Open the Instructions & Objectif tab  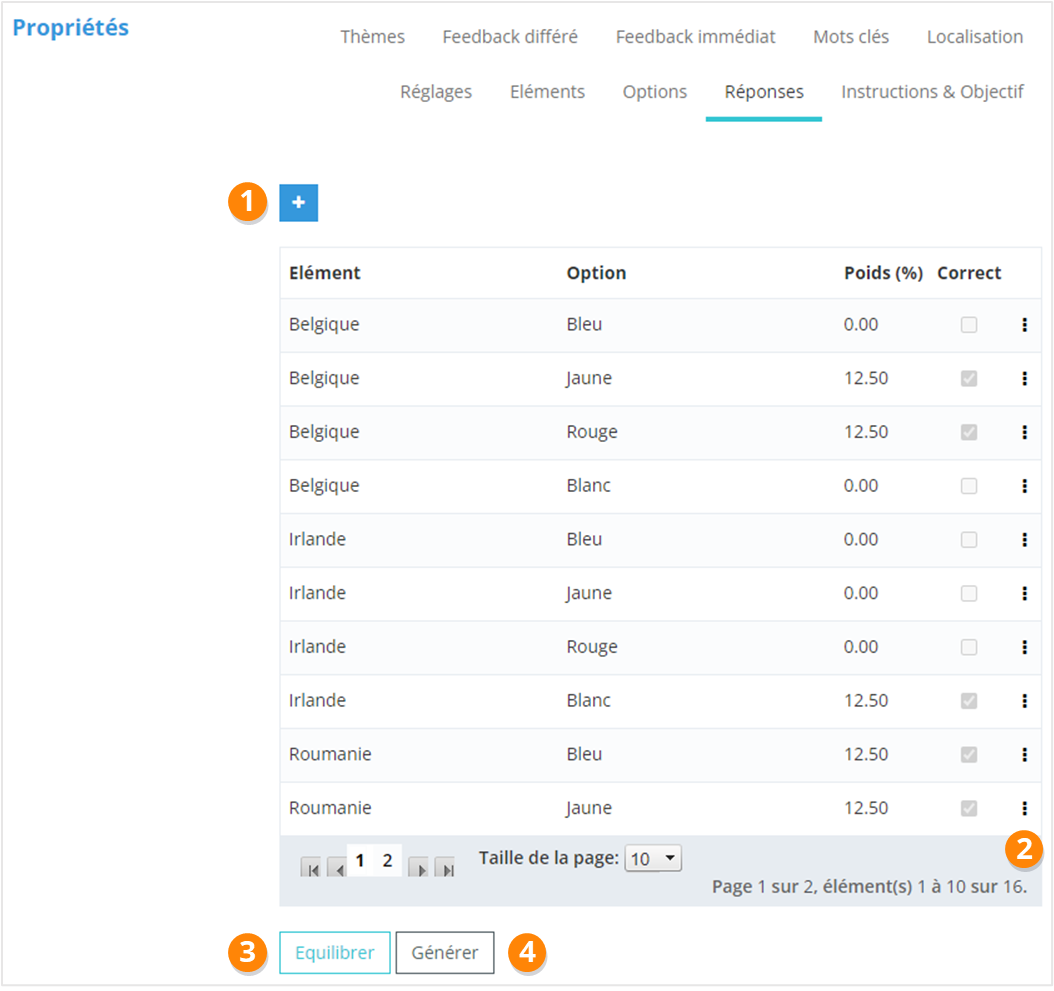932,92
